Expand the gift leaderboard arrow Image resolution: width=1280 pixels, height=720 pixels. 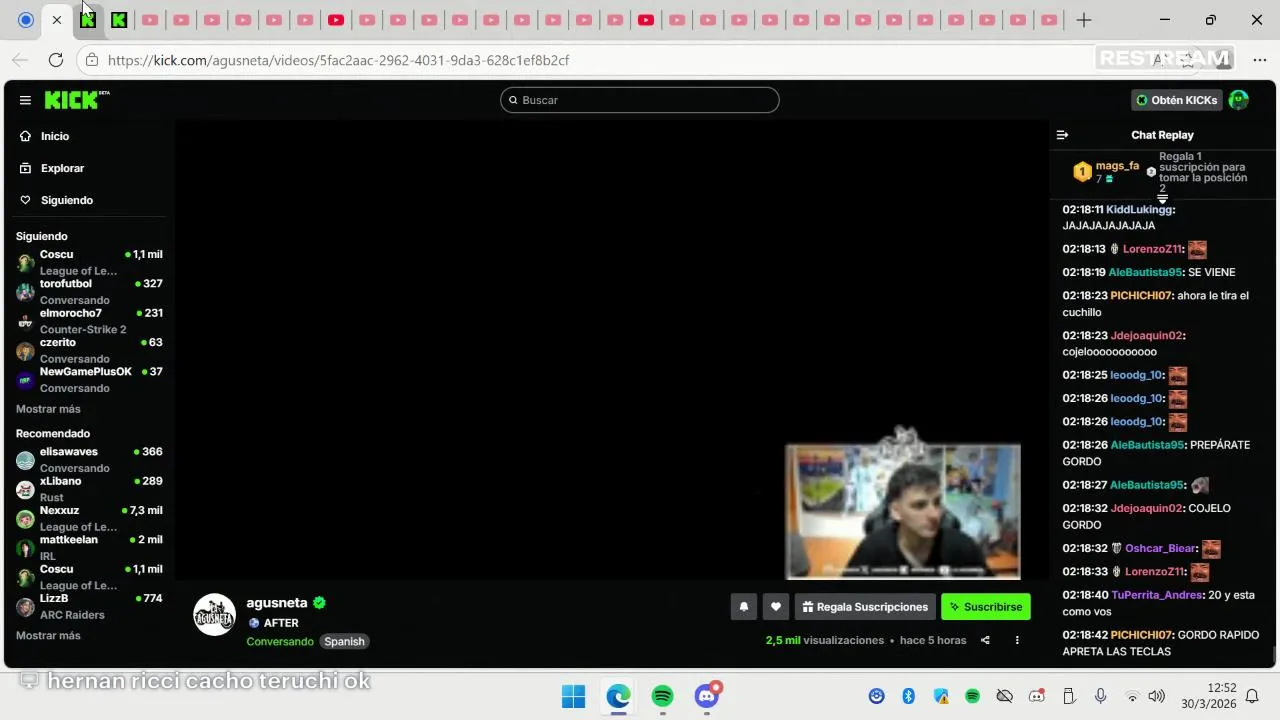(1162, 199)
